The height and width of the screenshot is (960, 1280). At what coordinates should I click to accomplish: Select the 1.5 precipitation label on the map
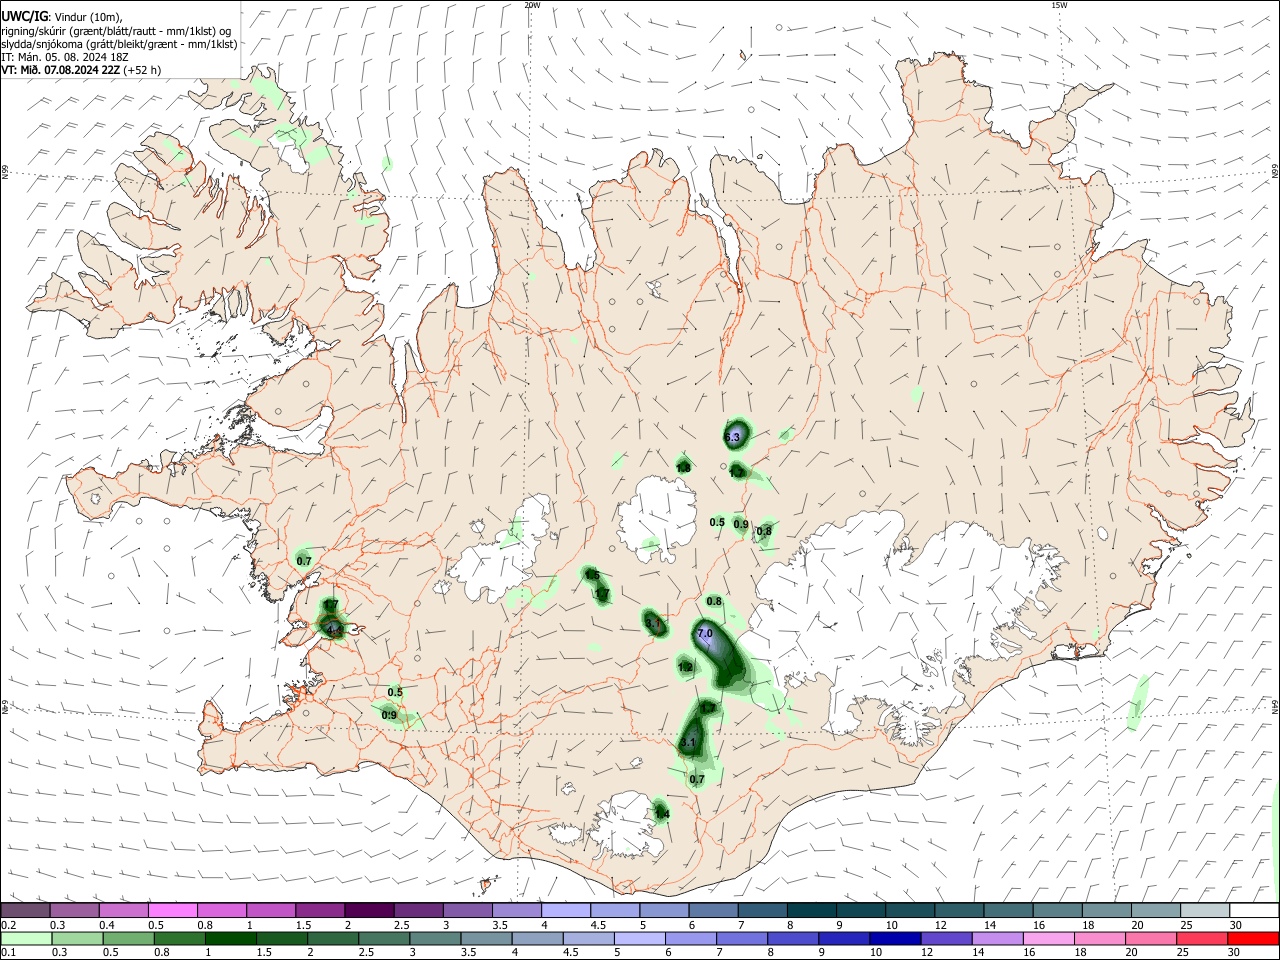592,575
